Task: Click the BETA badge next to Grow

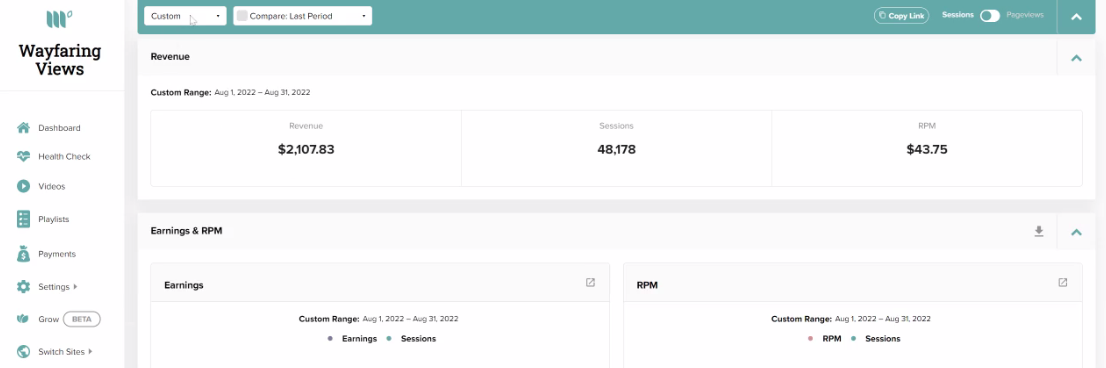Action: pyautogui.click(x=82, y=319)
